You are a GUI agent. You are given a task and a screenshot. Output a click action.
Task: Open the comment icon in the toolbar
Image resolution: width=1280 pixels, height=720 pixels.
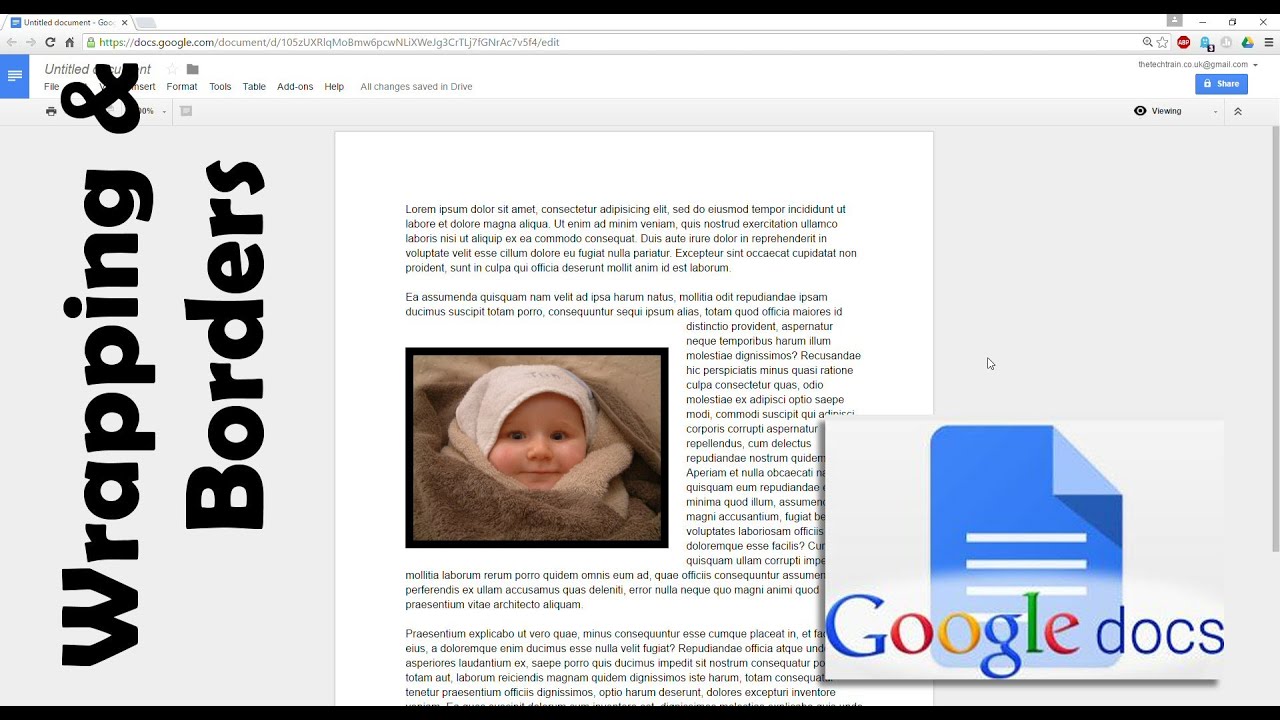tap(186, 111)
